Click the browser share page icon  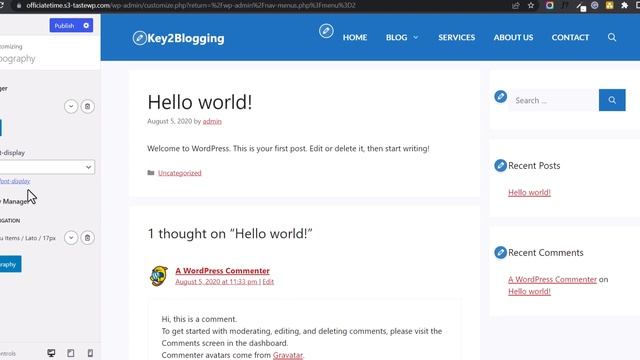[516, 5]
